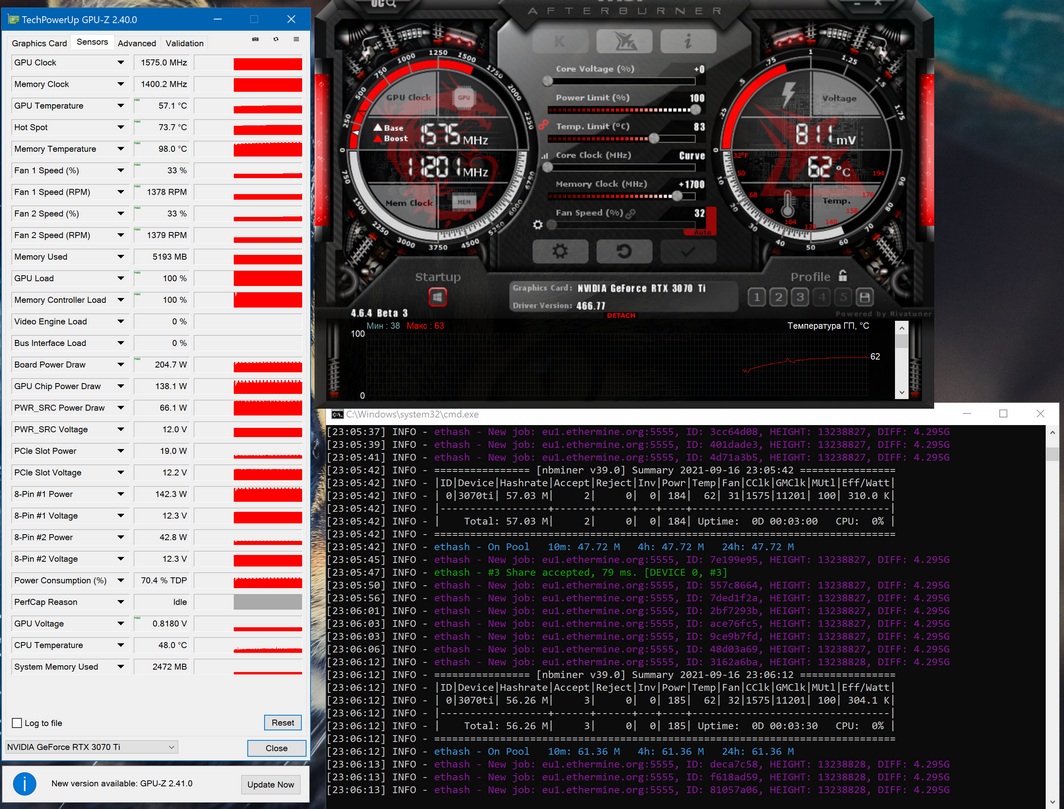1064x809 pixels.
Task: Click the GPU-Z Close button
Action: coord(276,748)
